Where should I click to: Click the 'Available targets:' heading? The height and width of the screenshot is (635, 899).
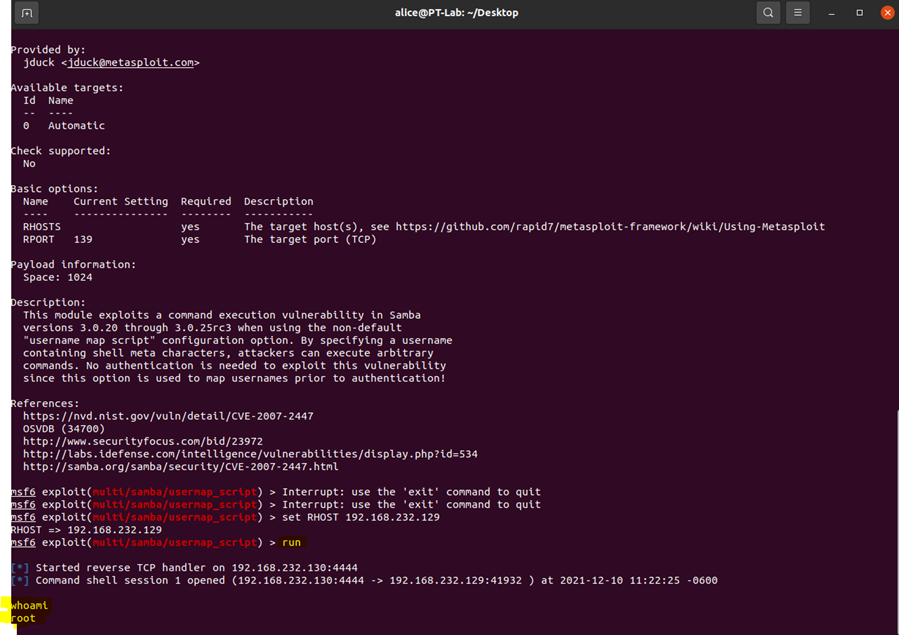pos(67,88)
